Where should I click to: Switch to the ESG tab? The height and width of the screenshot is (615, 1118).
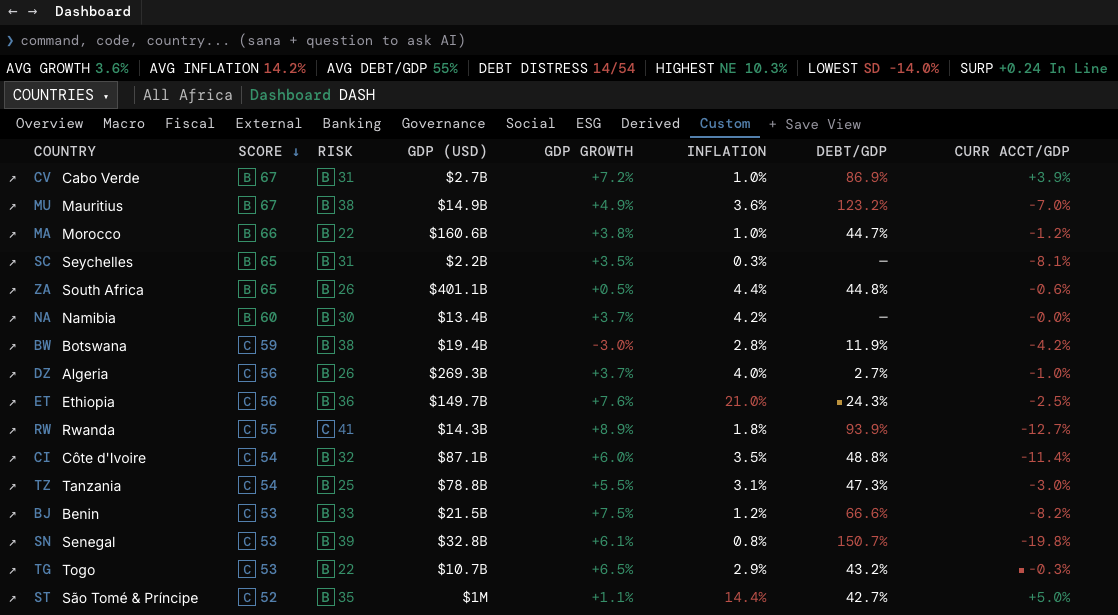coord(588,123)
